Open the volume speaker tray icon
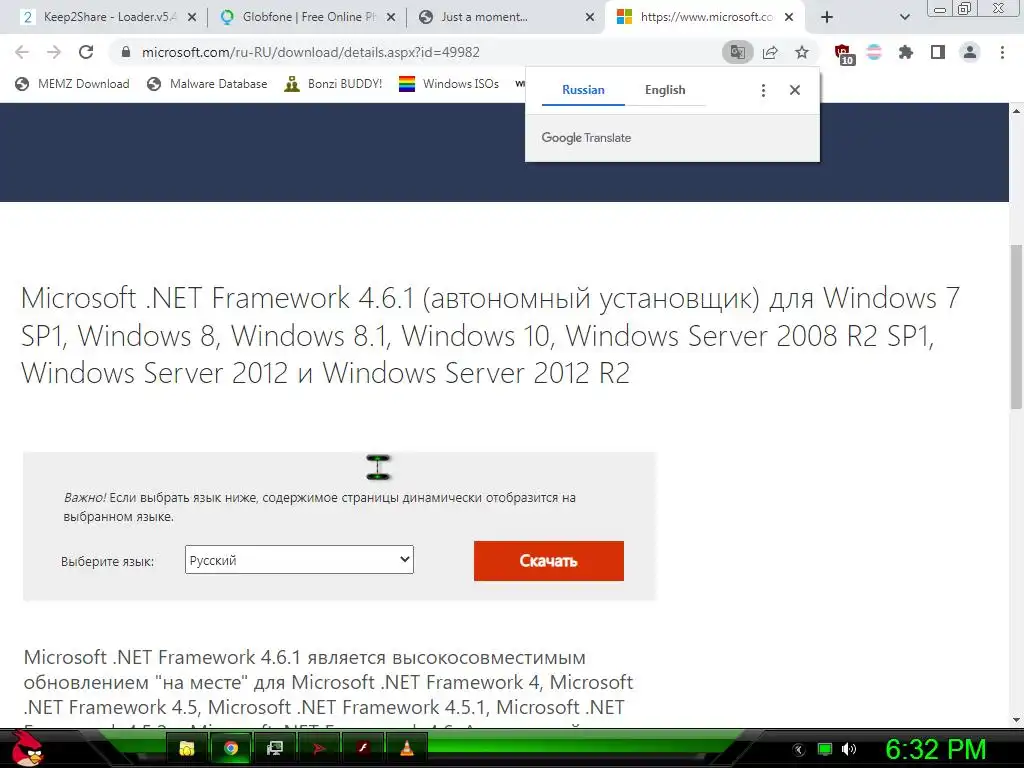The height and width of the screenshot is (768, 1024). (x=849, y=750)
